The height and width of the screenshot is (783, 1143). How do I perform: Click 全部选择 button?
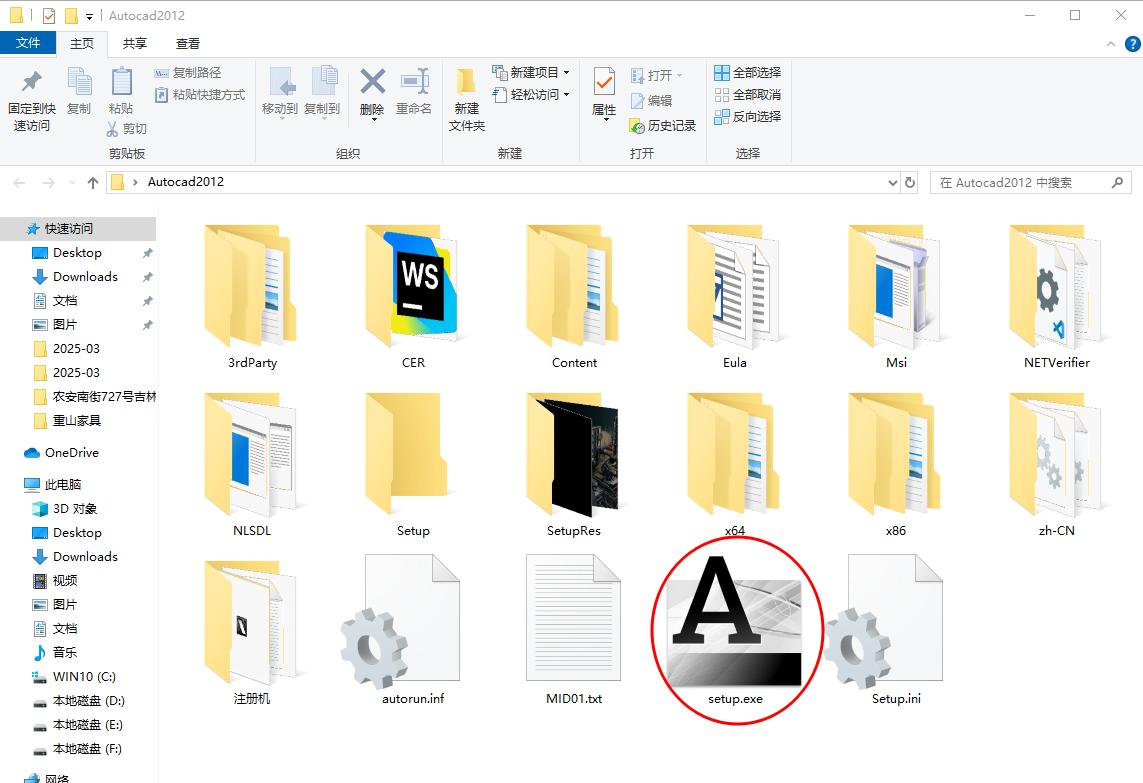coord(747,72)
